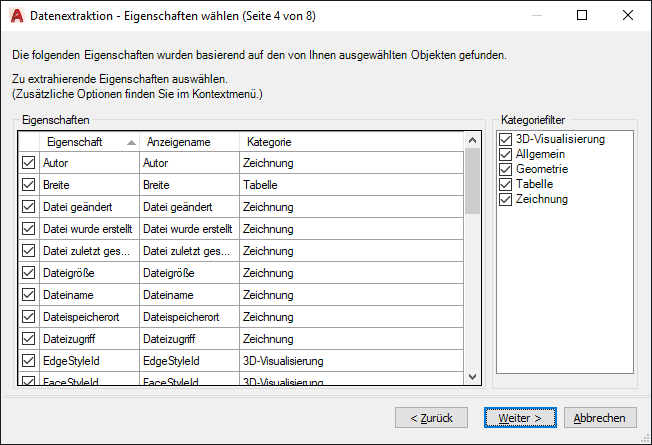
Task: Toggle the Geometrie category filter
Action: click(x=505, y=170)
